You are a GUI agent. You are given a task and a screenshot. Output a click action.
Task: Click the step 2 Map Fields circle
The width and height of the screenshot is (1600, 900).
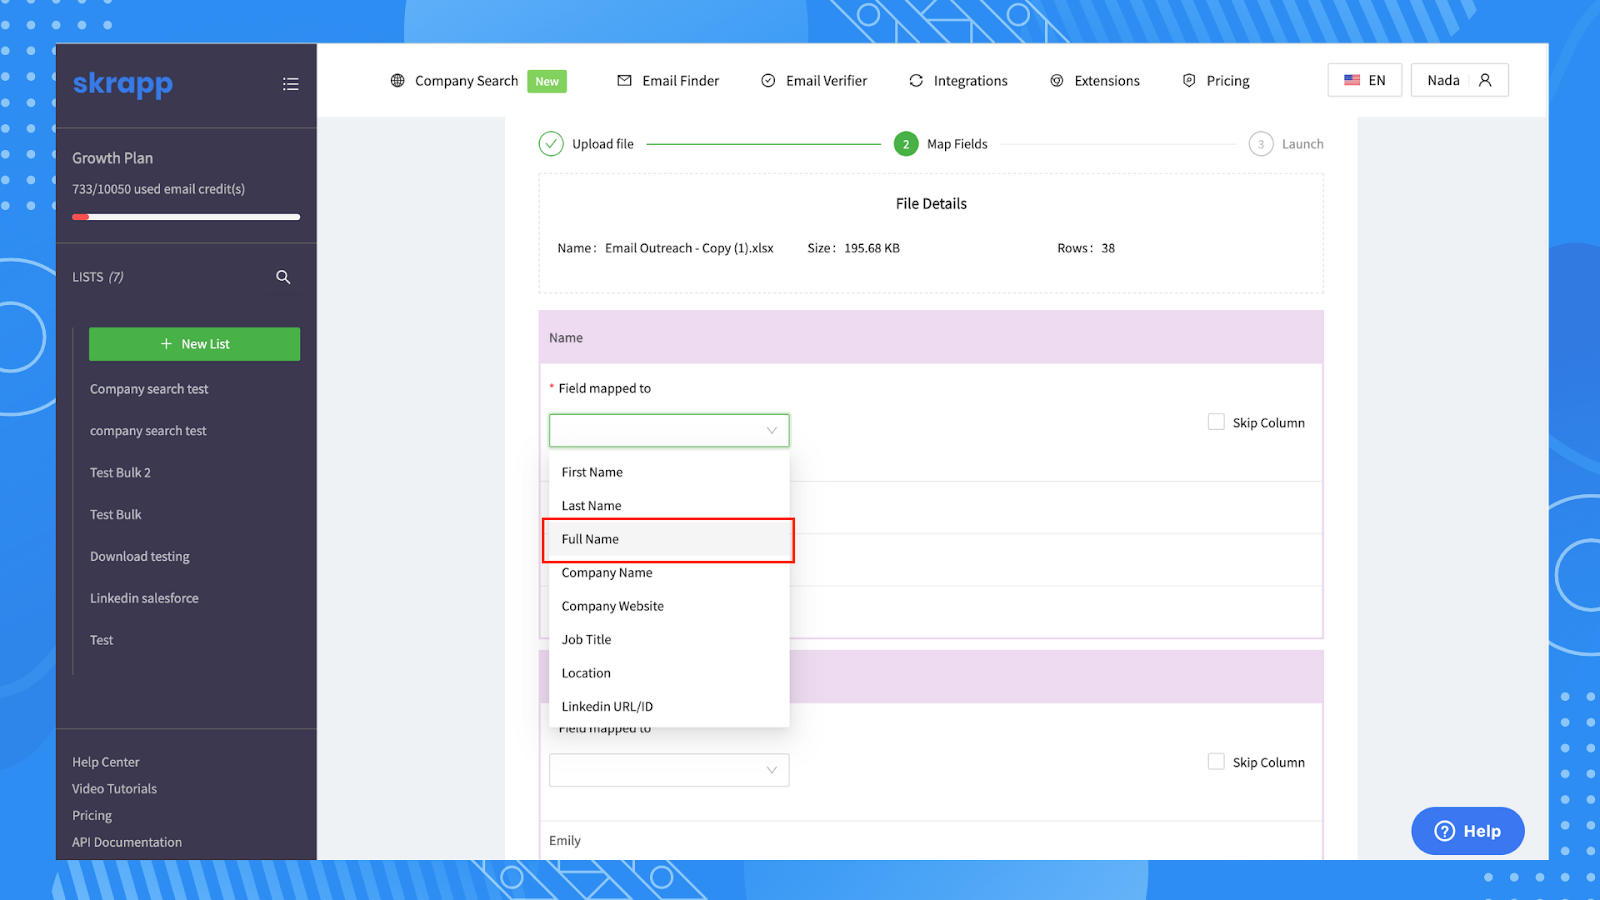906,144
